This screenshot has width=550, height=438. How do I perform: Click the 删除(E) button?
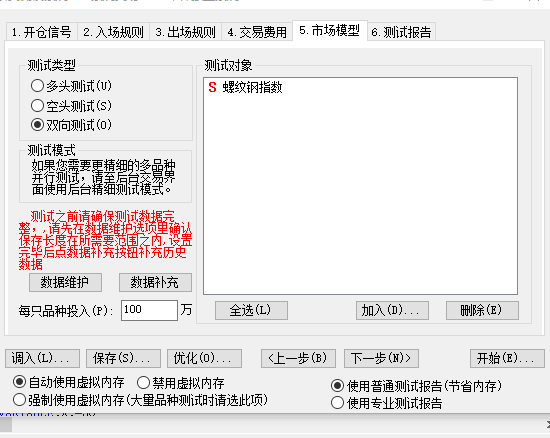tap(482, 310)
